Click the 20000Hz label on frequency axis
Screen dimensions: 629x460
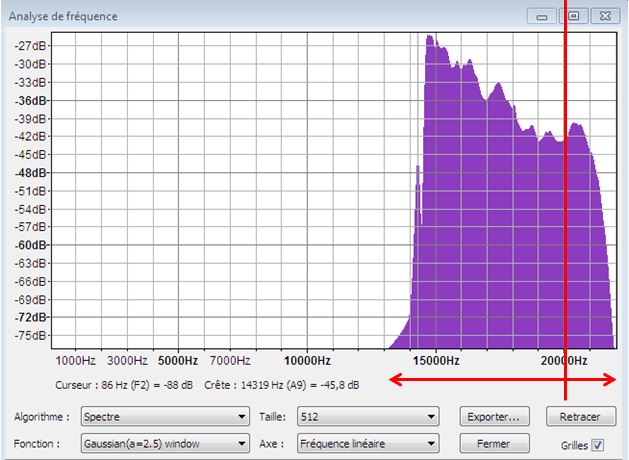(x=562, y=360)
